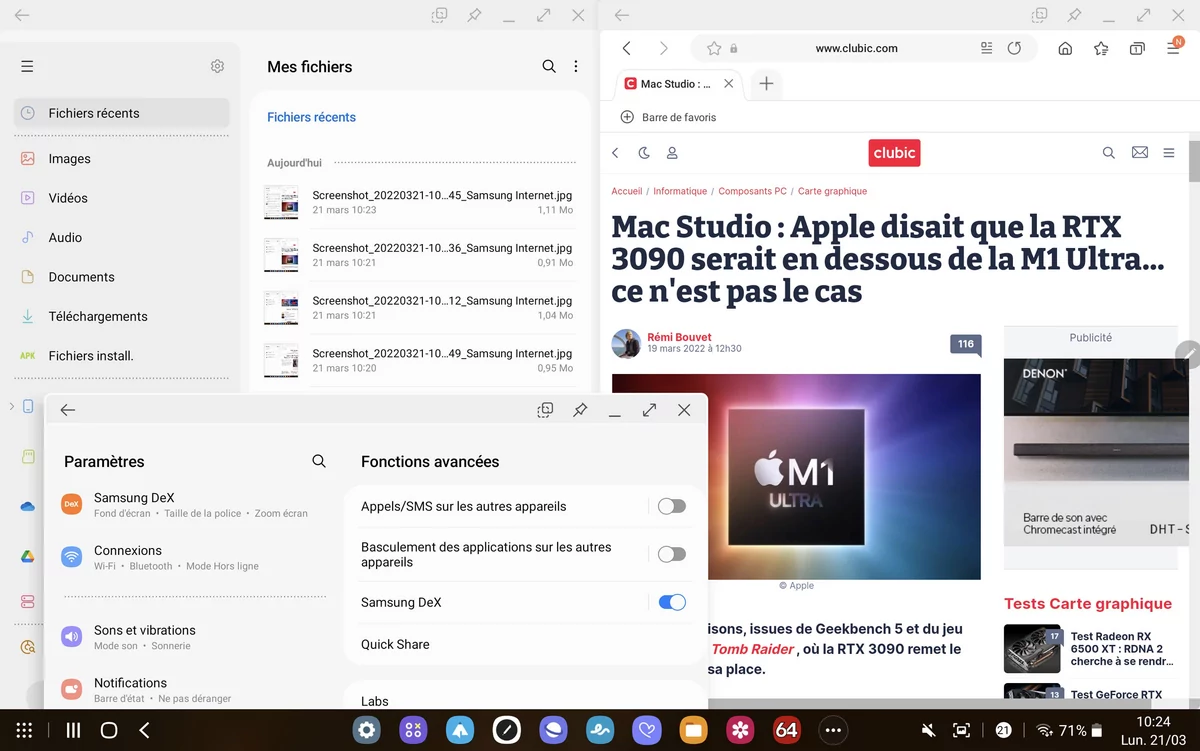This screenshot has height=751, width=1200.
Task: Enable reader mode in the address bar
Action: click(986, 48)
